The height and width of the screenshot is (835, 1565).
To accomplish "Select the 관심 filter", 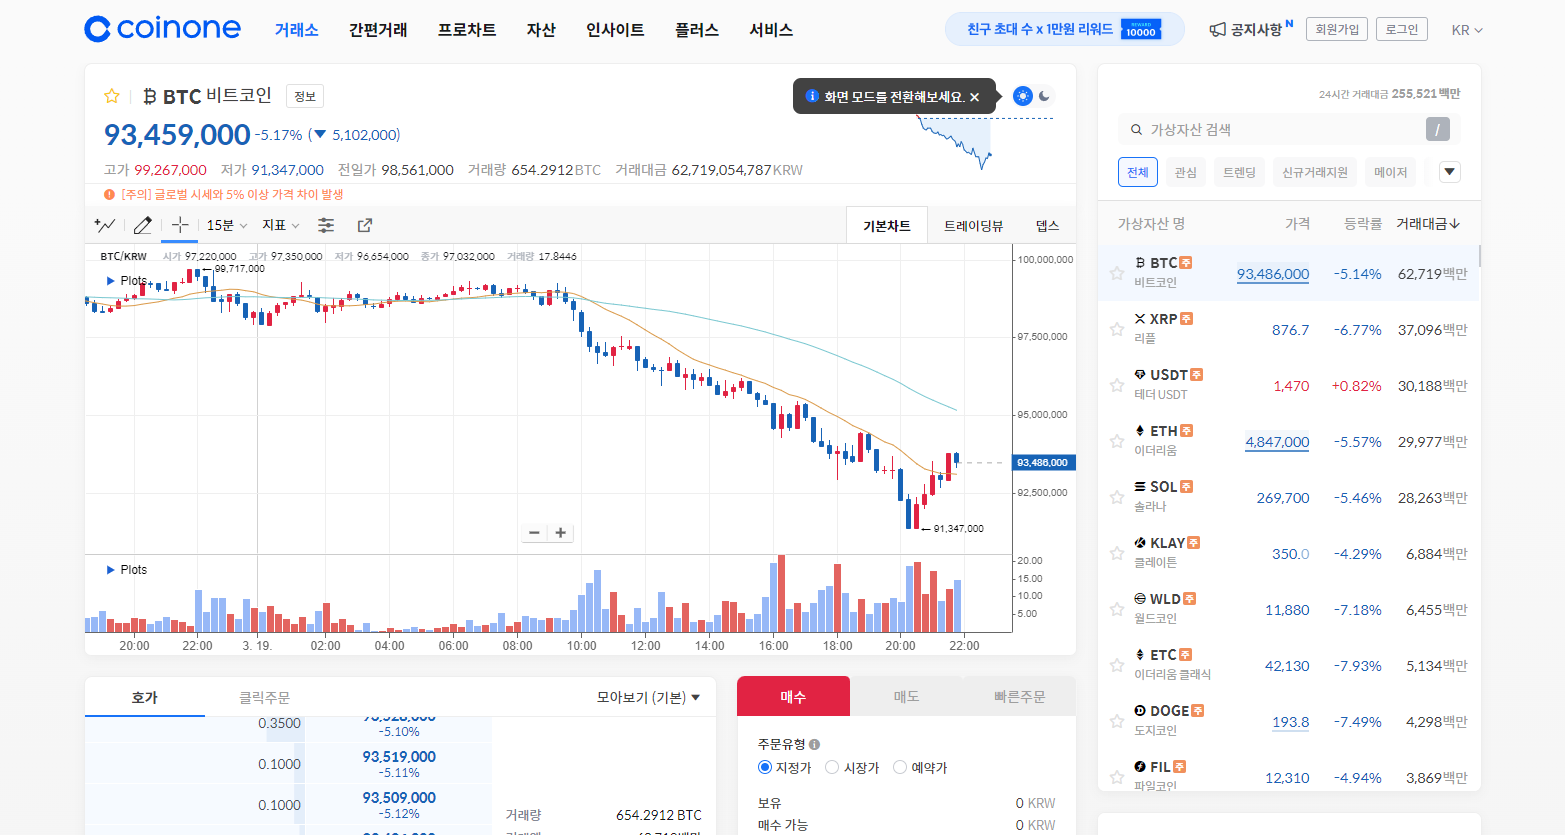I will (x=1185, y=172).
